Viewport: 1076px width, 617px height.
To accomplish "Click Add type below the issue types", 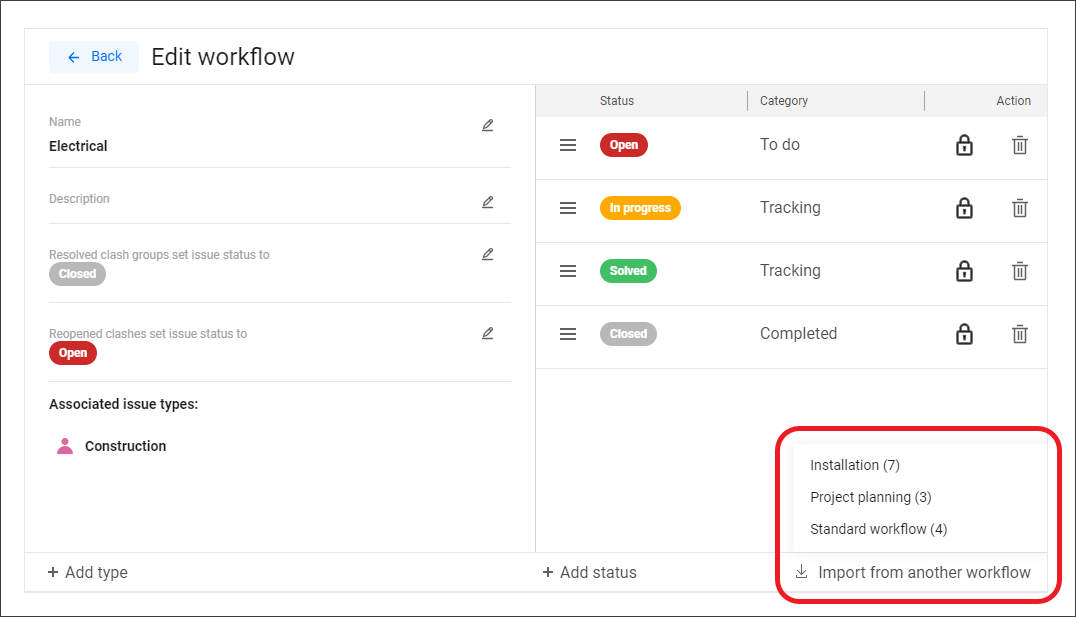I will click(x=88, y=572).
